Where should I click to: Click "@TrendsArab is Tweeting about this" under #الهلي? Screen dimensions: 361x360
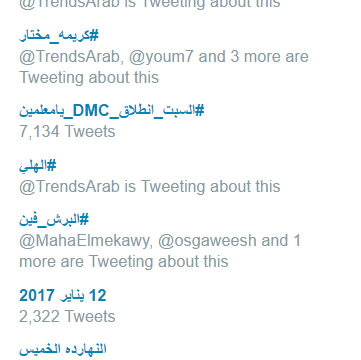[x=150, y=186]
